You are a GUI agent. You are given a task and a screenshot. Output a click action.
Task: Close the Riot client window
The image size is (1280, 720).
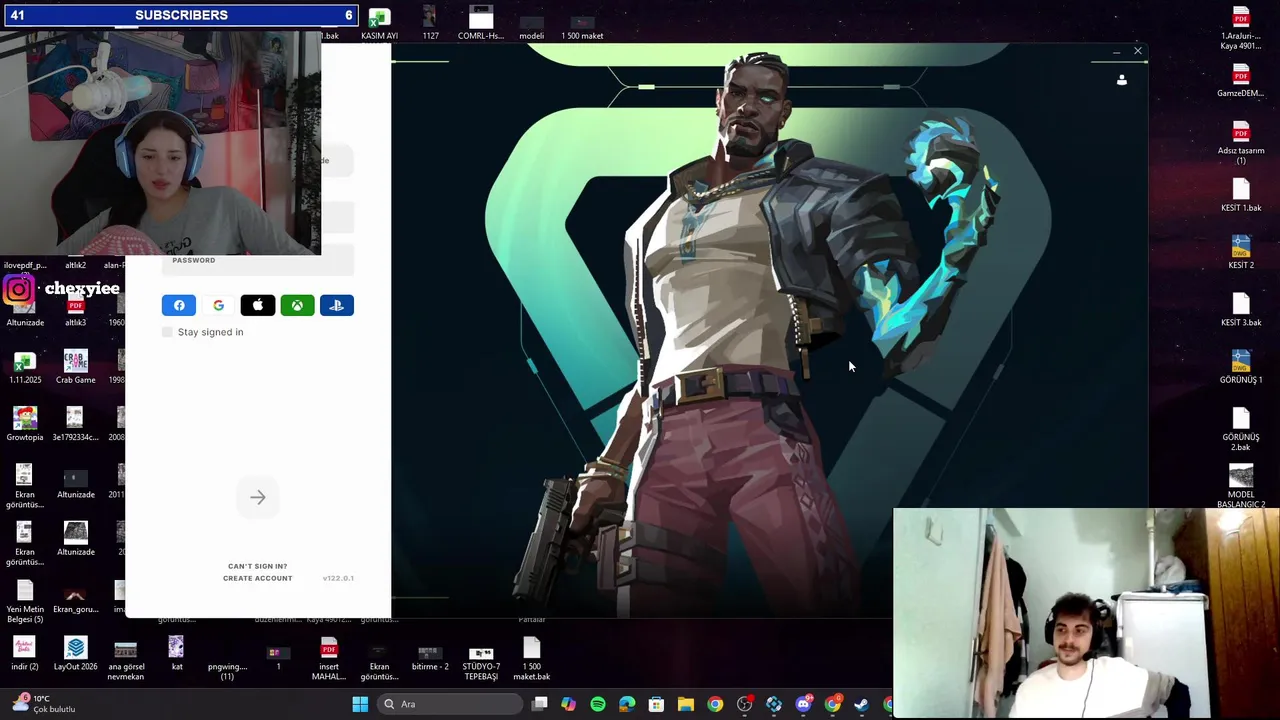point(1137,51)
